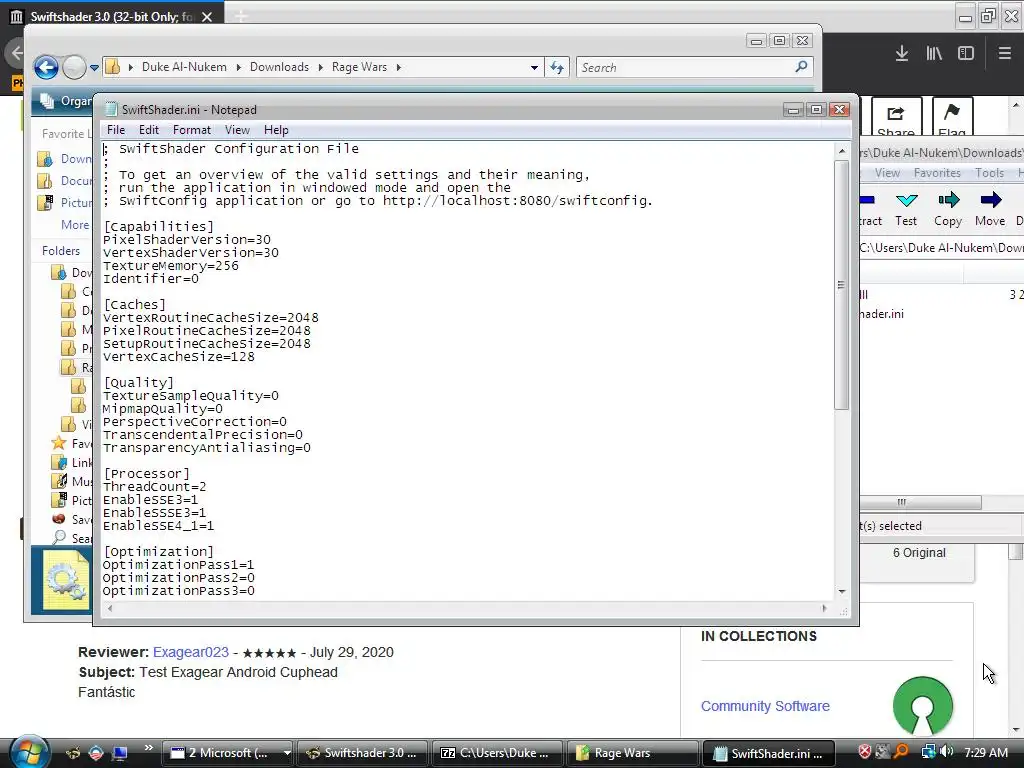Click the line OptimizationPass1=1

[x=178, y=565]
